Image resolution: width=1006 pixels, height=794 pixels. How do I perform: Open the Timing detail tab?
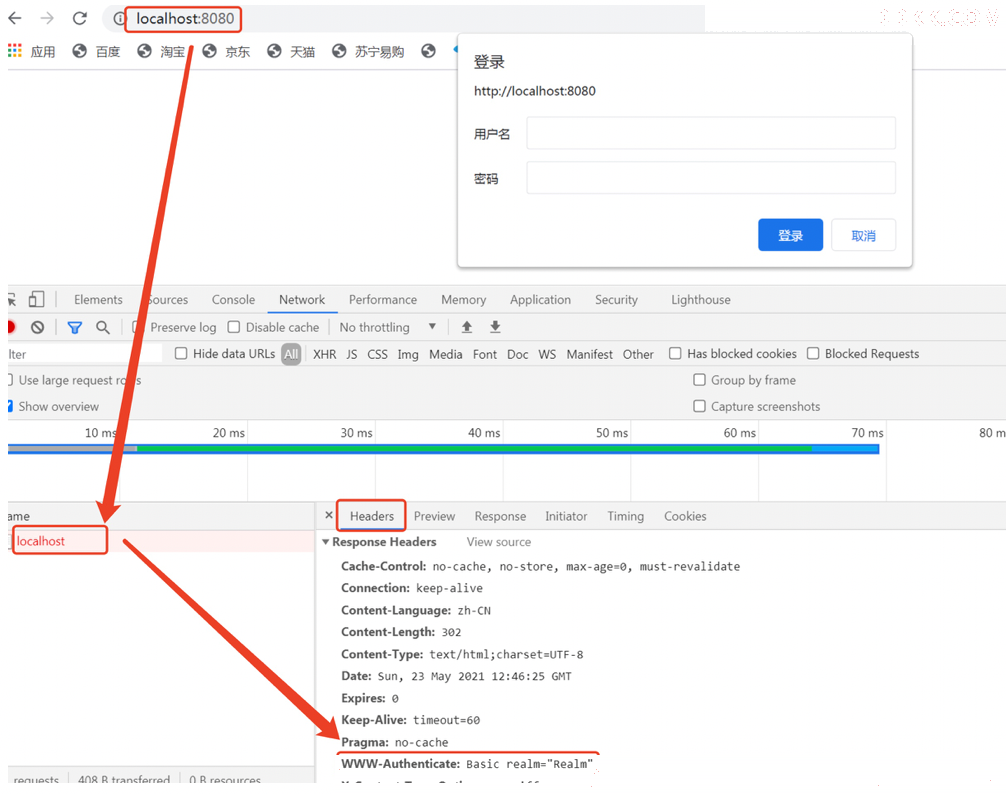click(x=626, y=516)
